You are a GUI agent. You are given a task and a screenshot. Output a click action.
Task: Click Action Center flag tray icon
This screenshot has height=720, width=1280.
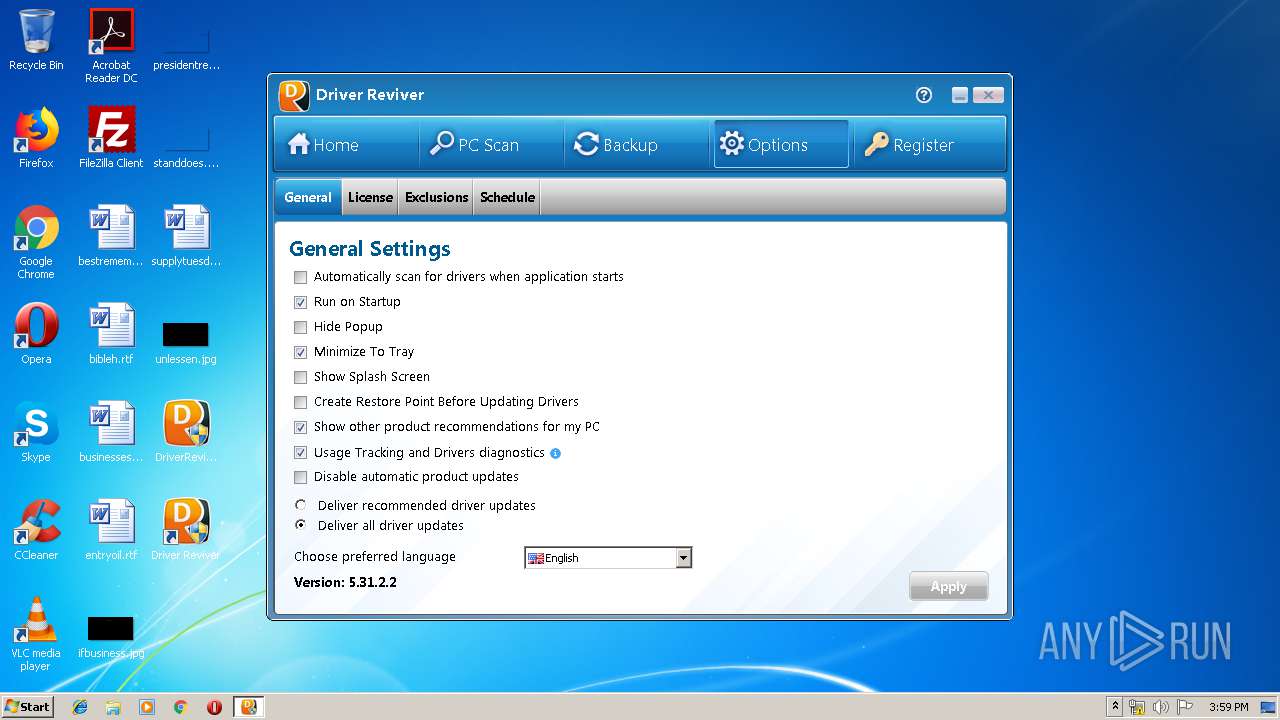point(1185,707)
